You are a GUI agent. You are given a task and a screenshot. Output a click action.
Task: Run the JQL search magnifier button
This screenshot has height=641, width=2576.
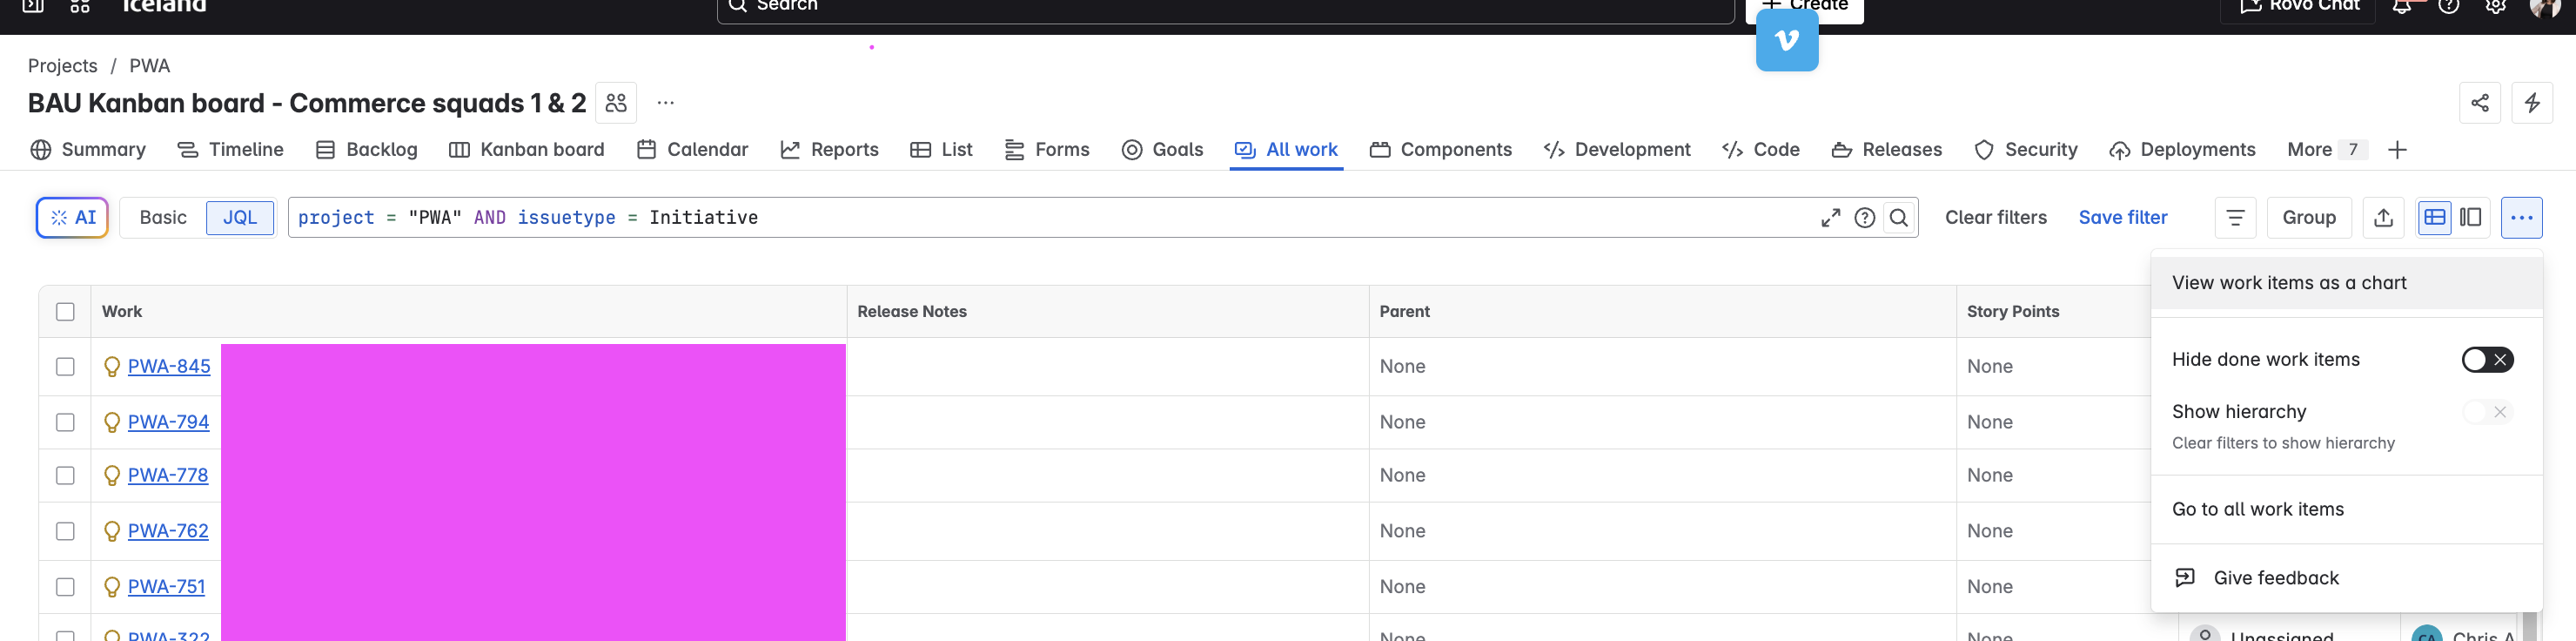(x=1899, y=218)
